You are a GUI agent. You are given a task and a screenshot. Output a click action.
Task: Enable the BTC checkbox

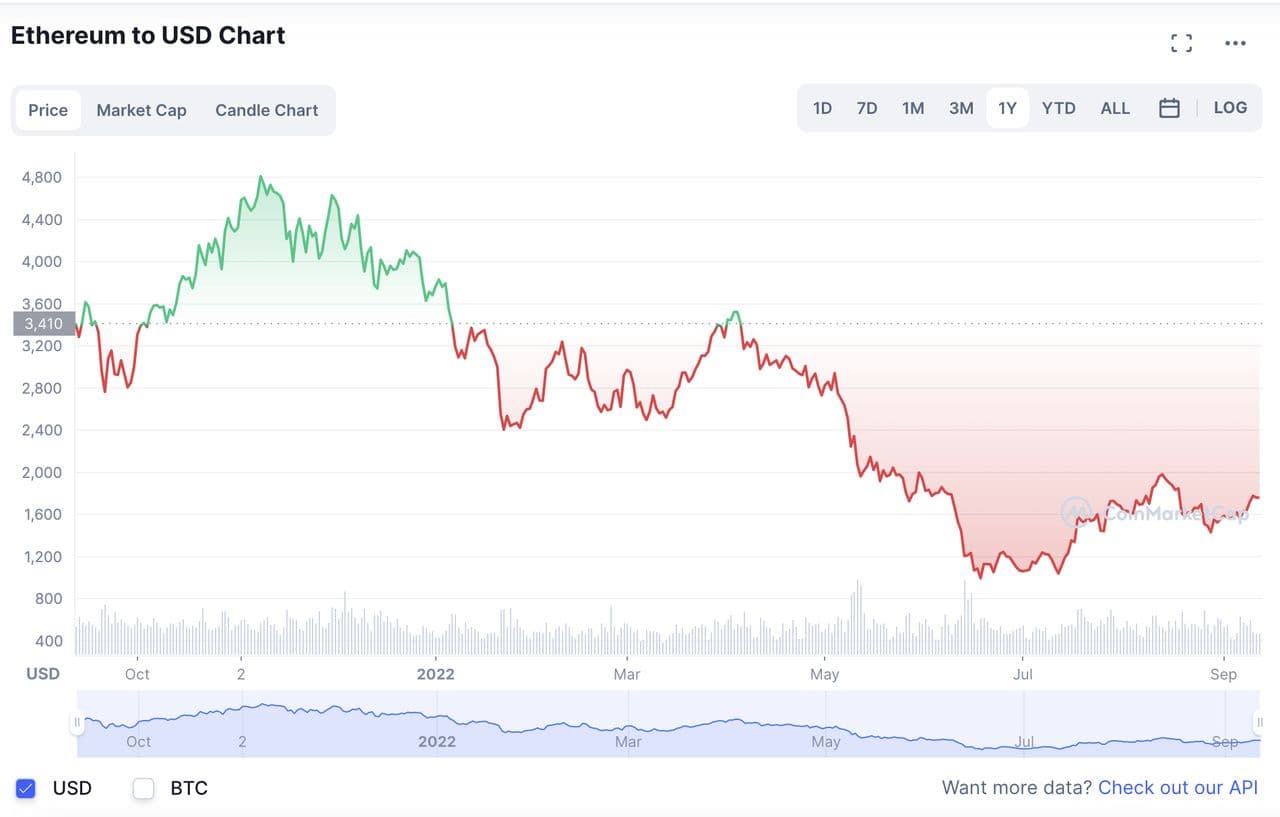[x=144, y=788]
